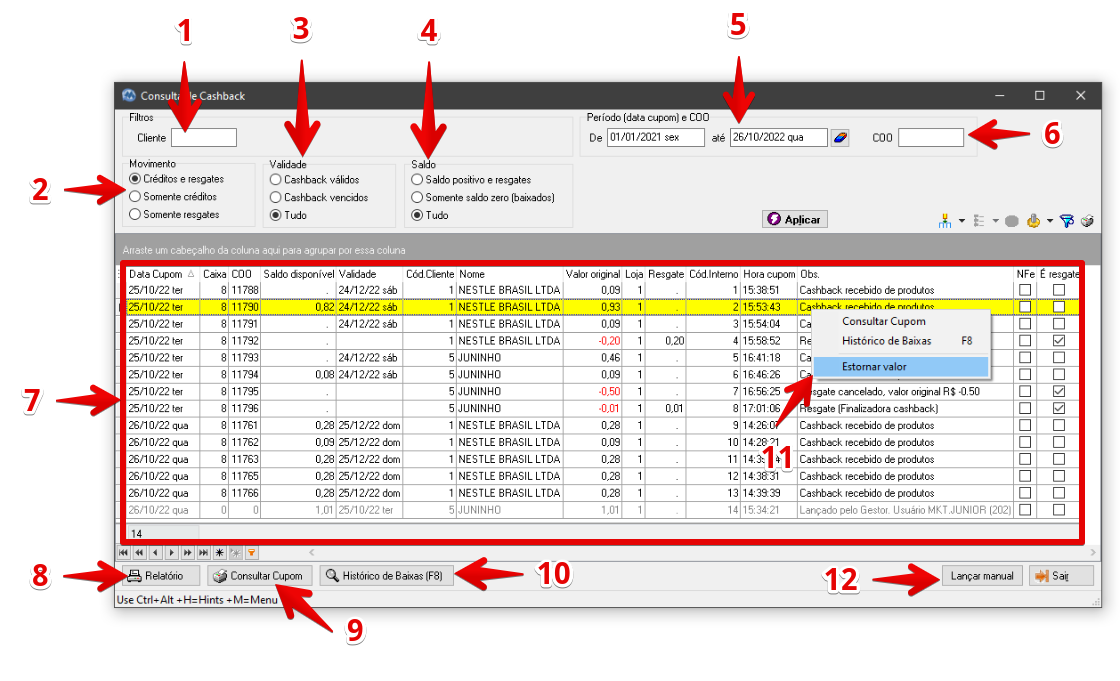Click the eraser icon beside the 'até' date field
1120x681 pixels.
tap(840, 138)
